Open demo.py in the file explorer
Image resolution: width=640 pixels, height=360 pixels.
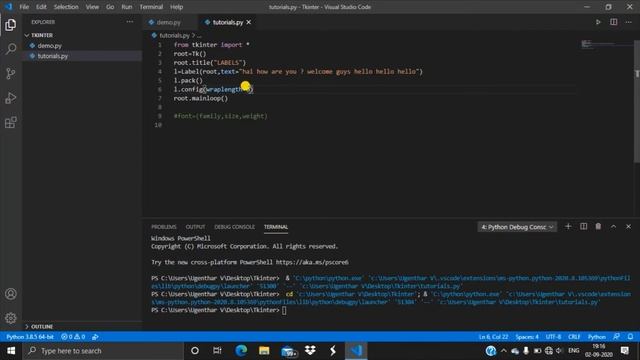pos(49,46)
